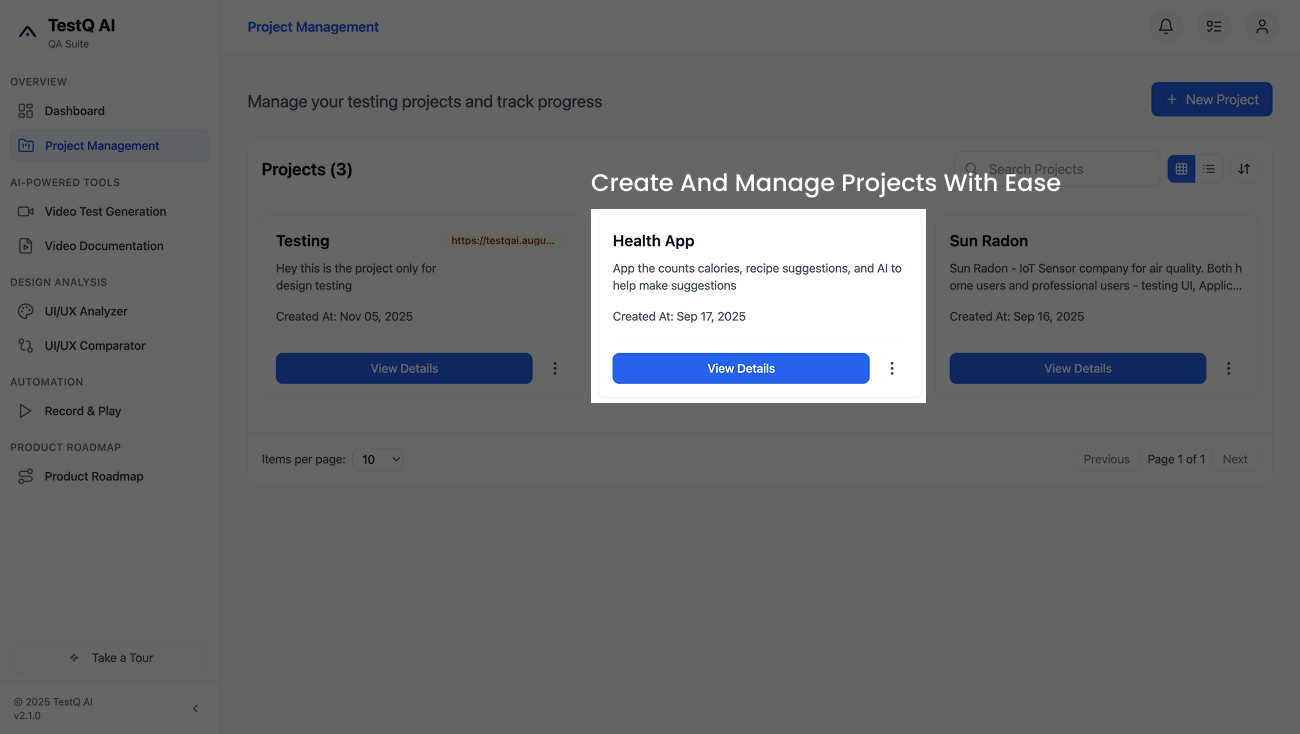
Task: Open the UI/UX Analyzer page
Action: coord(86,311)
